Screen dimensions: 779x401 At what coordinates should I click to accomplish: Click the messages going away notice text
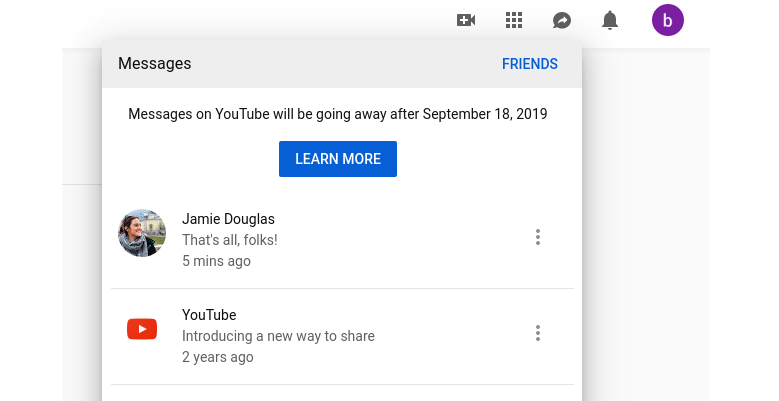tap(338, 114)
